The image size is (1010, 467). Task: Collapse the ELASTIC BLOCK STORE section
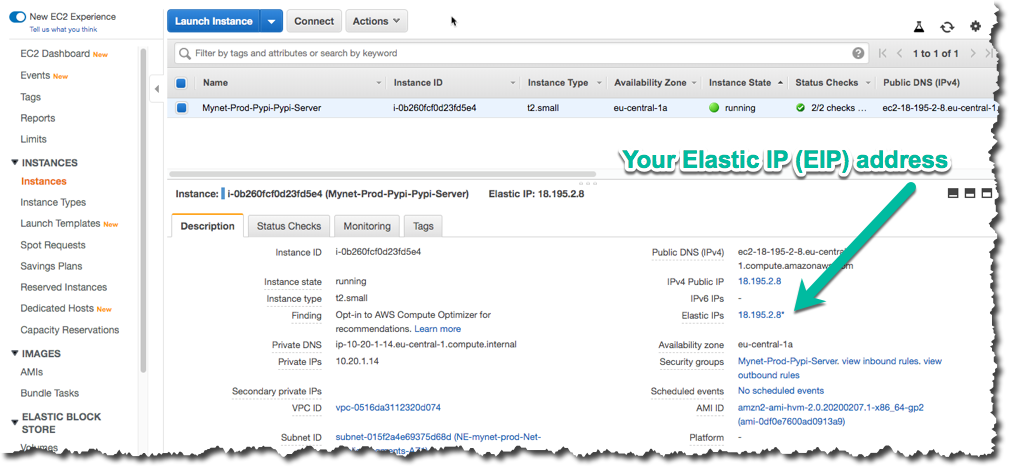[15, 423]
